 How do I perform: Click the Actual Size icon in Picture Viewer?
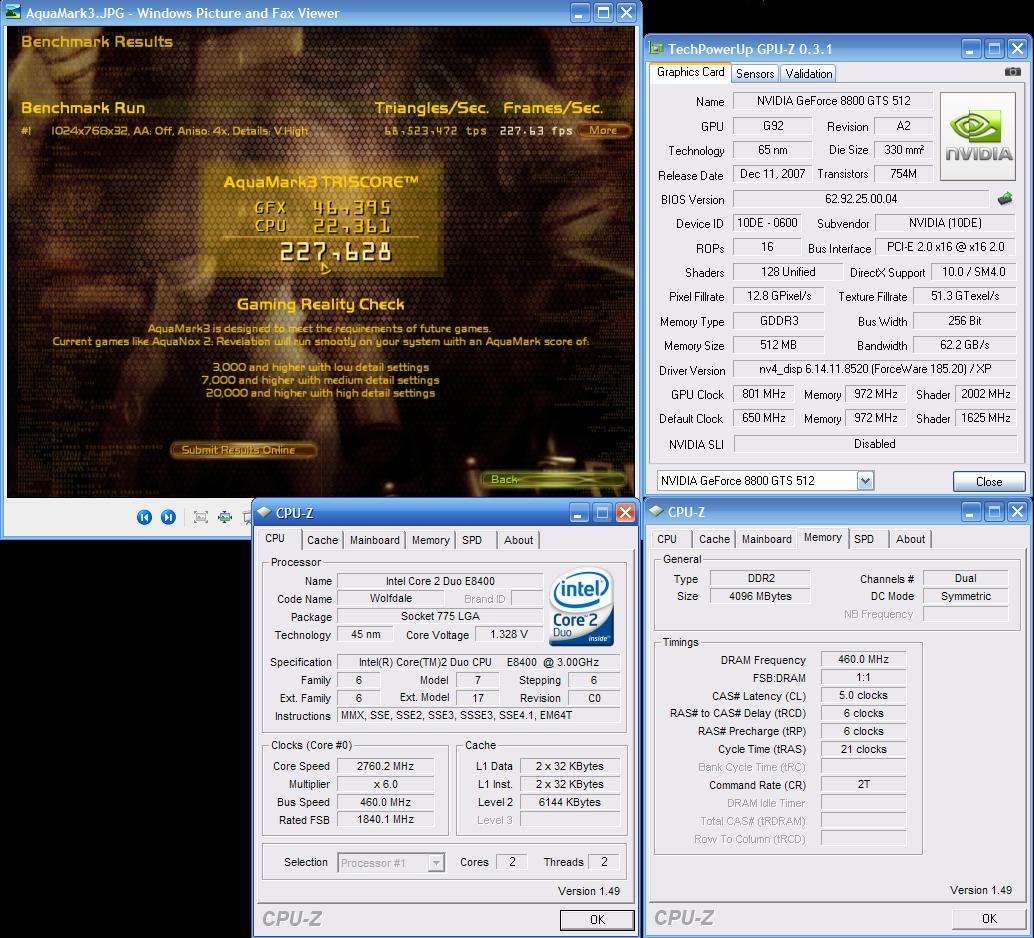coord(225,517)
